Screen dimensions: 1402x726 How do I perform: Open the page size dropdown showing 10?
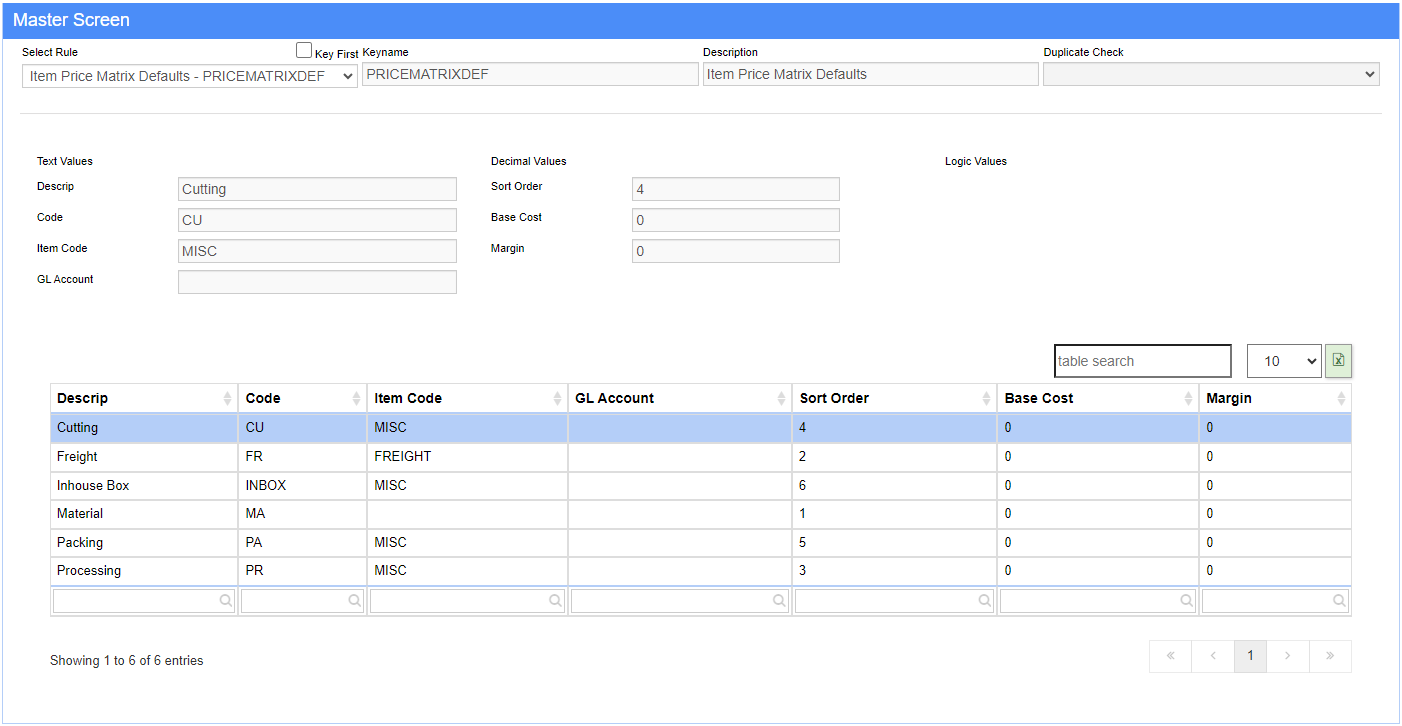(1284, 361)
